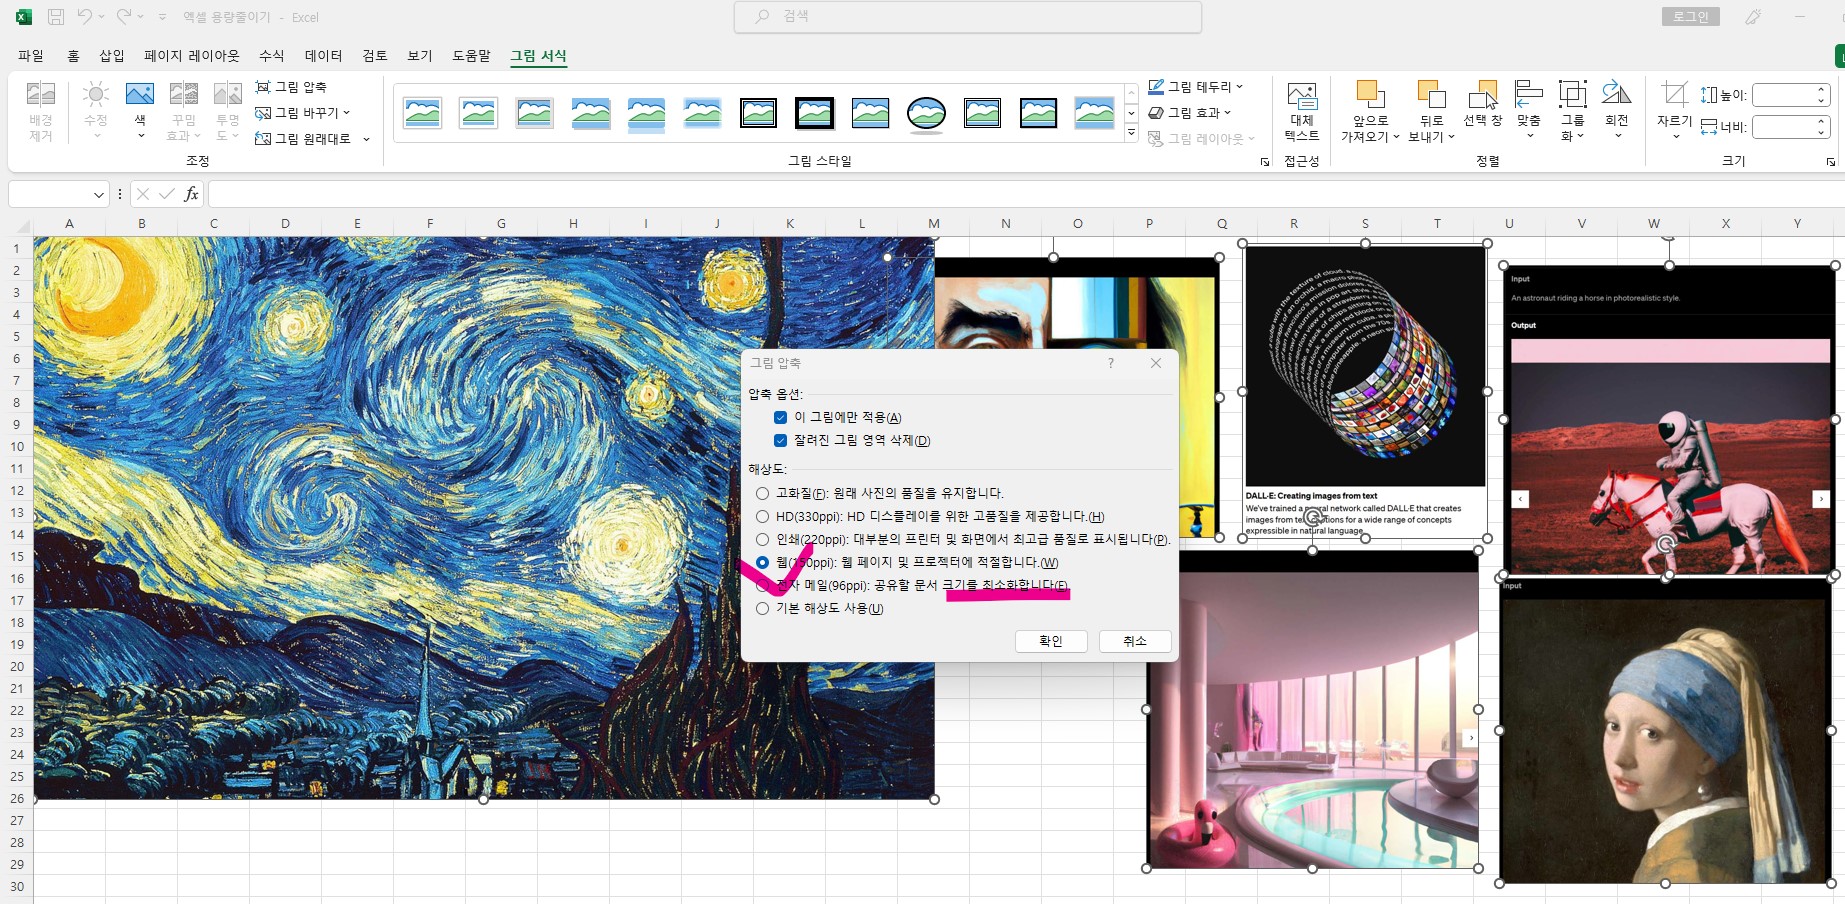Screen dimensions: 1845x904
Task: Switch to the 홈 tab
Action: tap(73, 56)
